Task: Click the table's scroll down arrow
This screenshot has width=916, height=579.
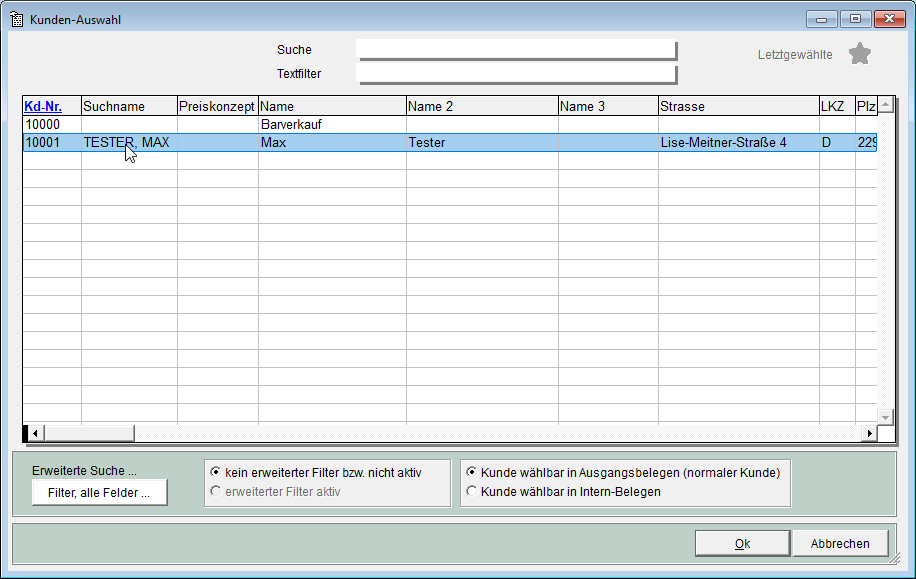Action: pyautogui.click(x=886, y=417)
